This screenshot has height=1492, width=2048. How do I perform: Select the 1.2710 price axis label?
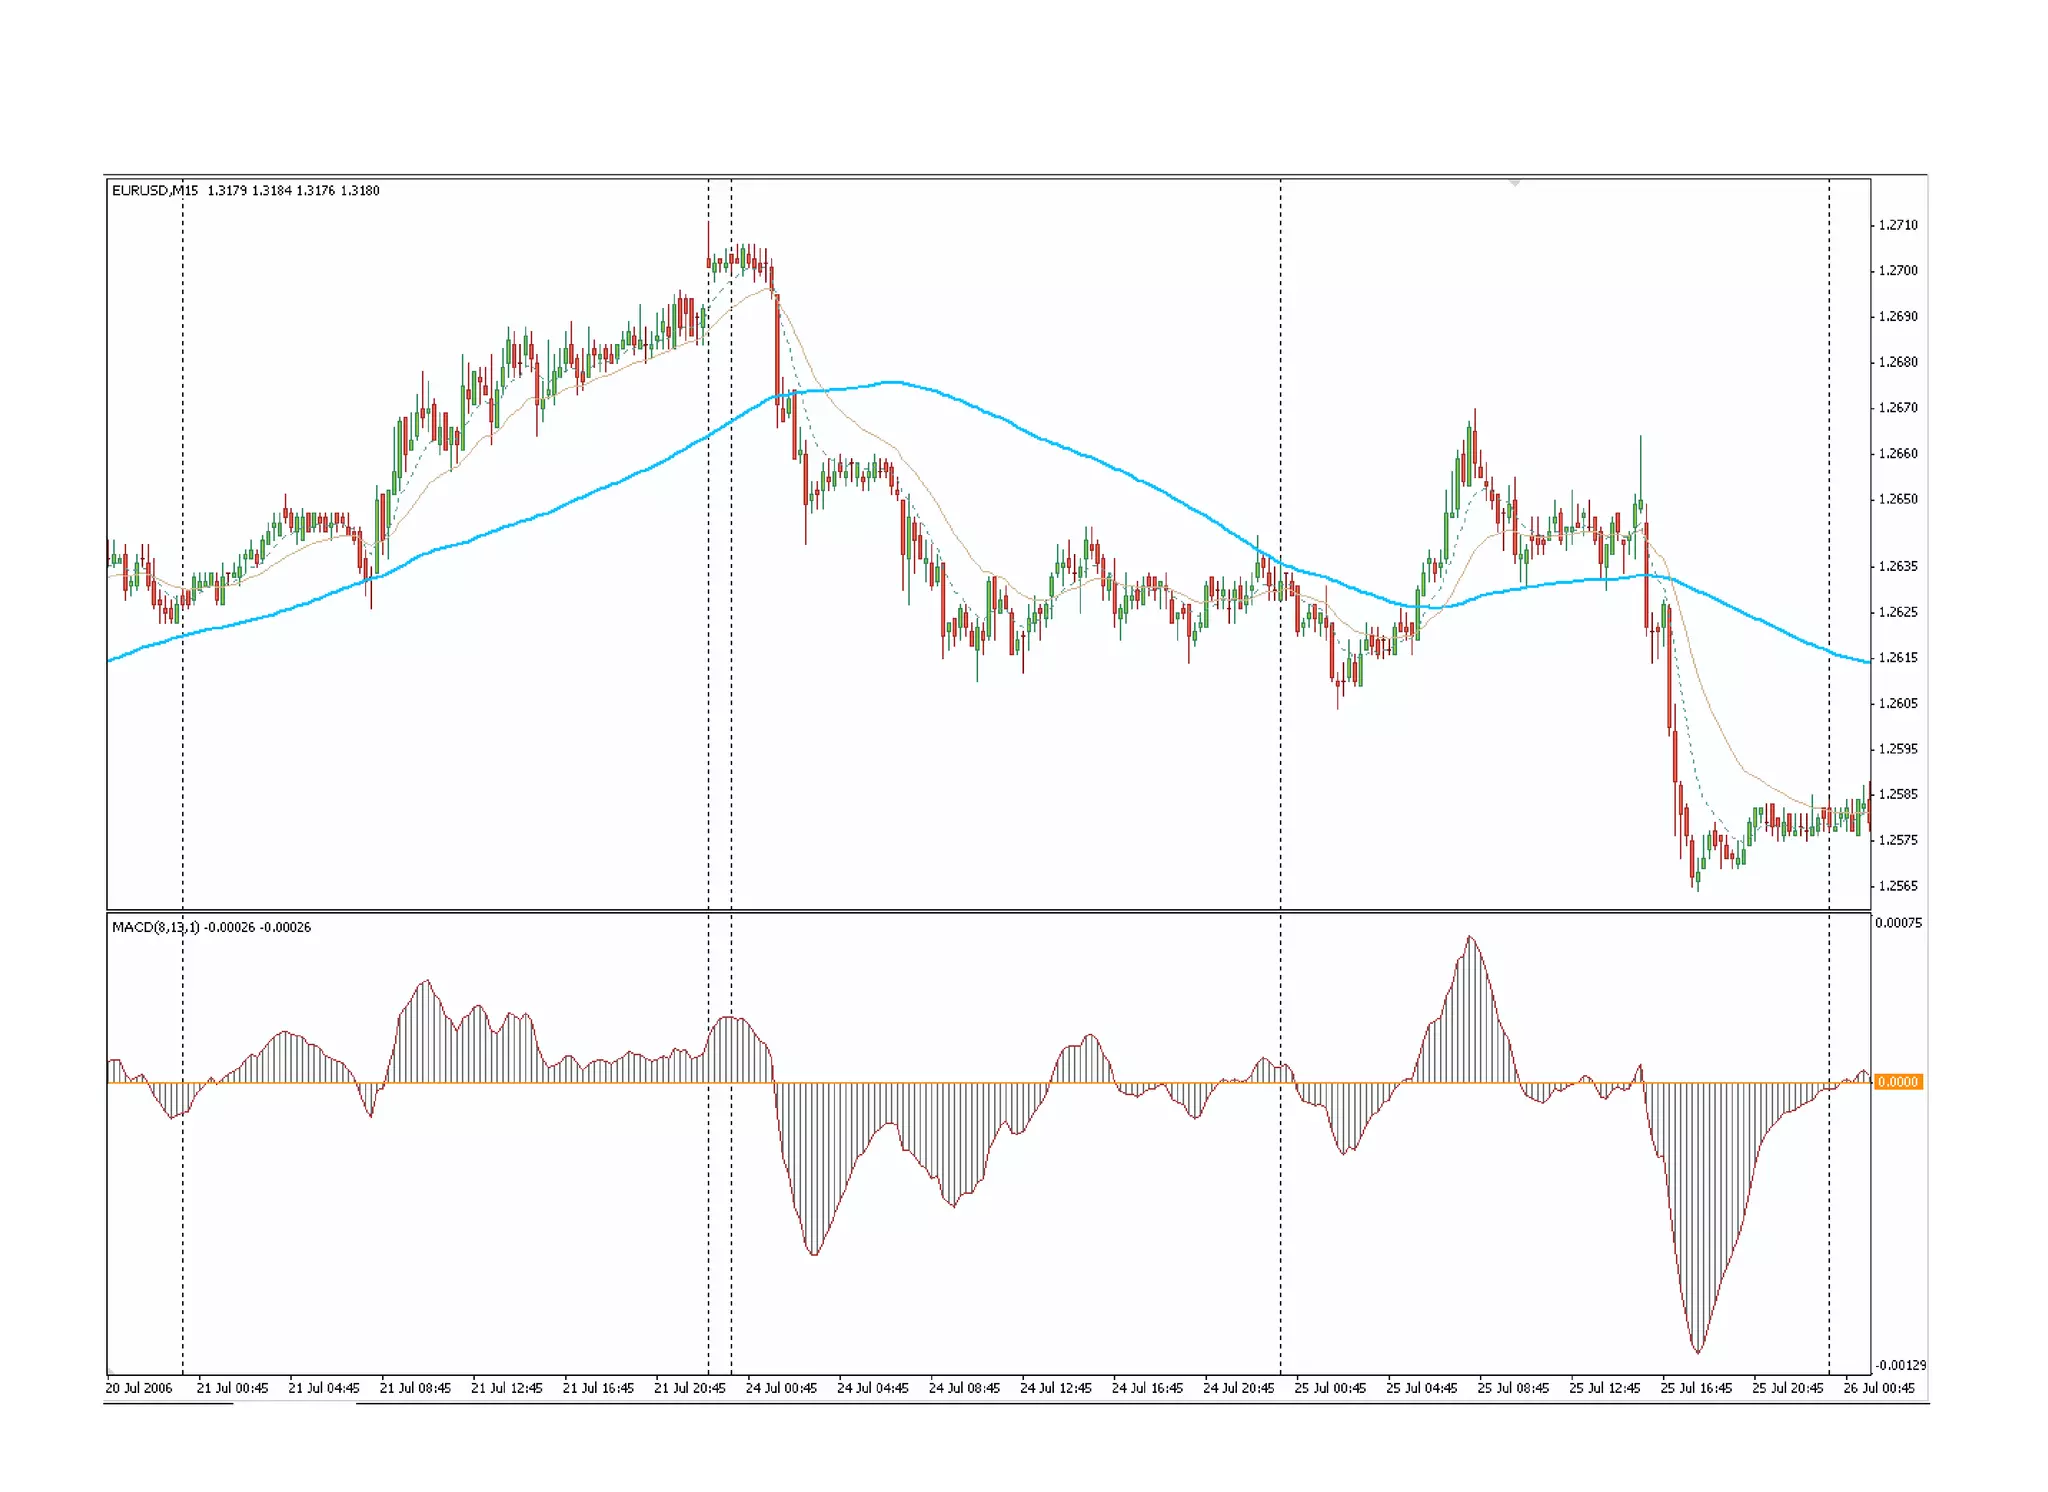(x=1897, y=225)
